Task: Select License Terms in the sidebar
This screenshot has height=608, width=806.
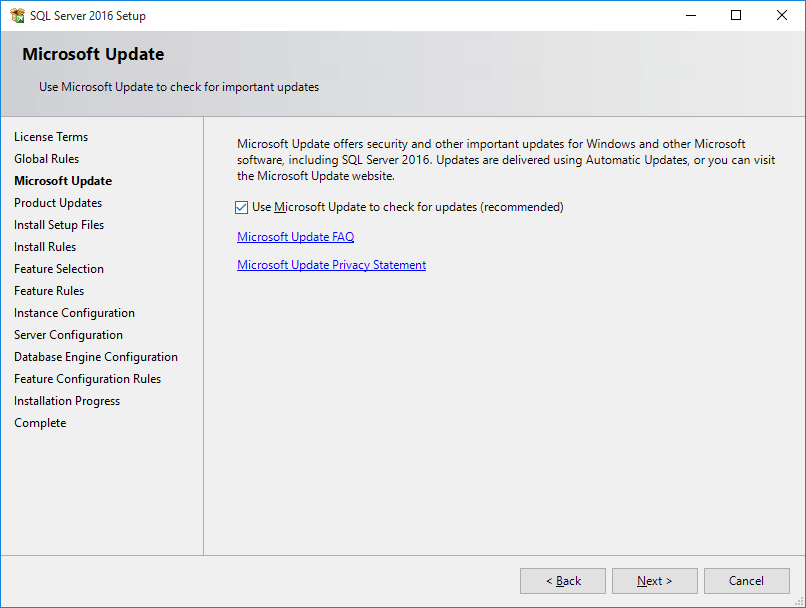Action: [51, 136]
